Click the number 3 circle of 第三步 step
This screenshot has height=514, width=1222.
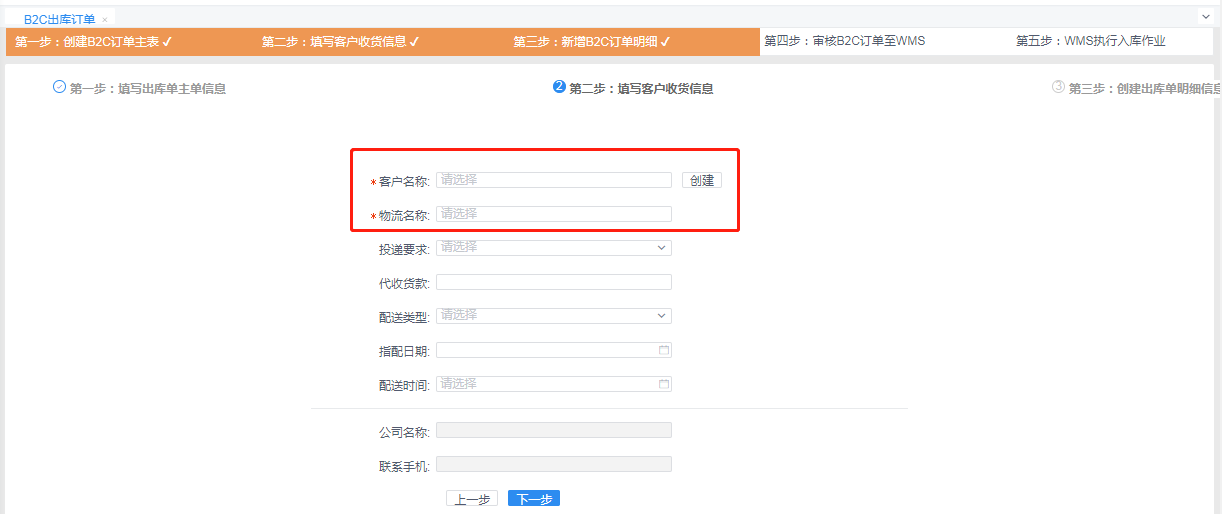tap(1058, 87)
